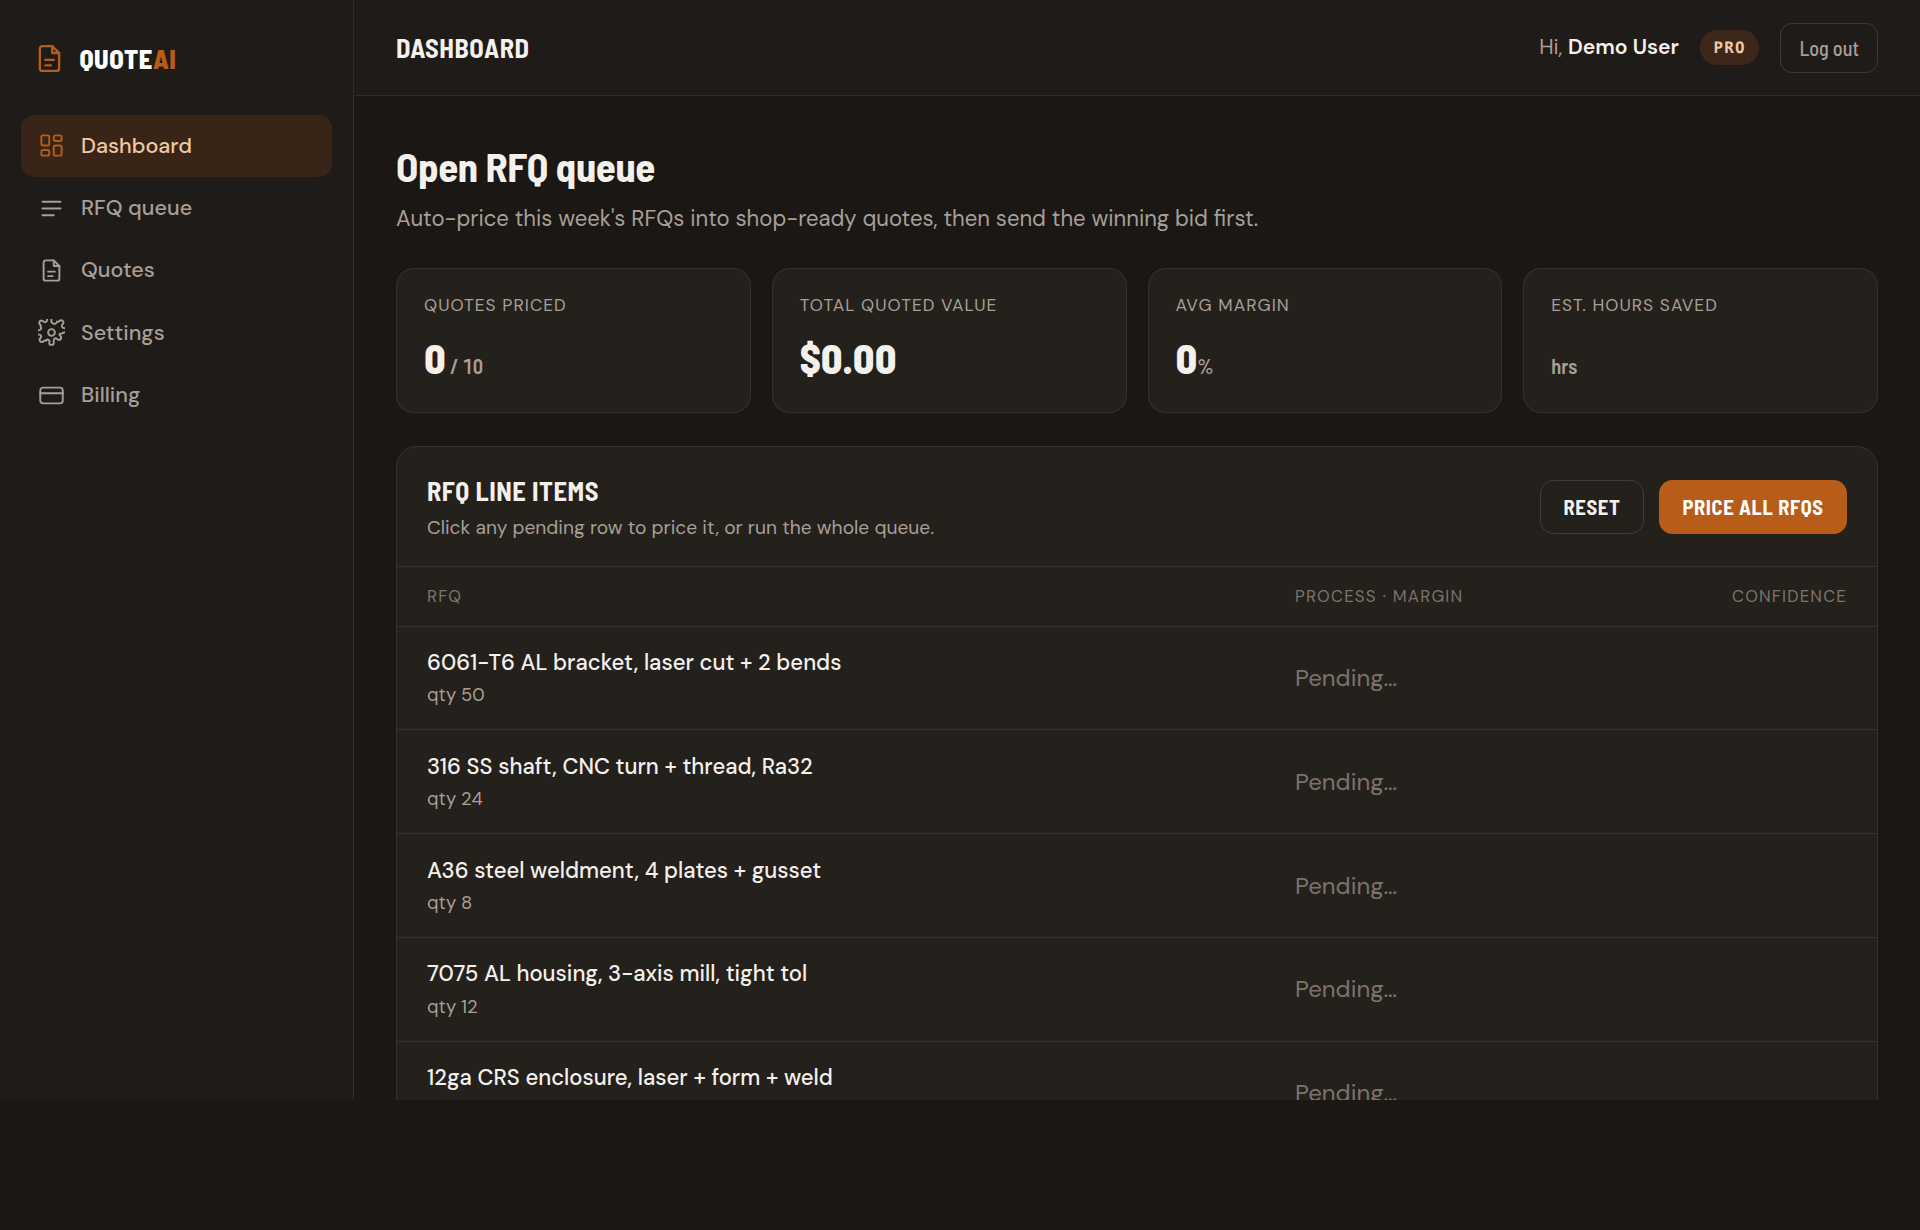Click the QUOTEAI brand name
This screenshot has width=1920, height=1230.
click(x=128, y=60)
